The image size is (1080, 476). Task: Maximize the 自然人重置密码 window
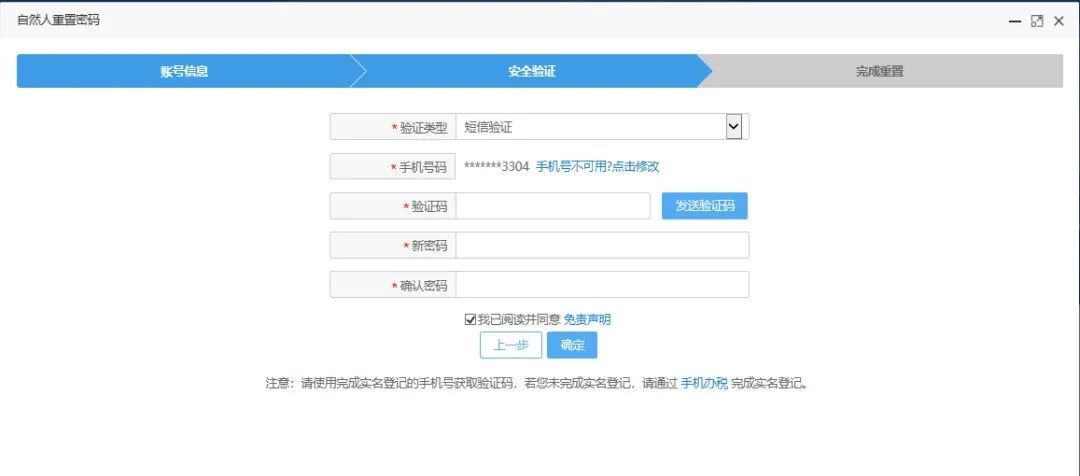point(1037,21)
